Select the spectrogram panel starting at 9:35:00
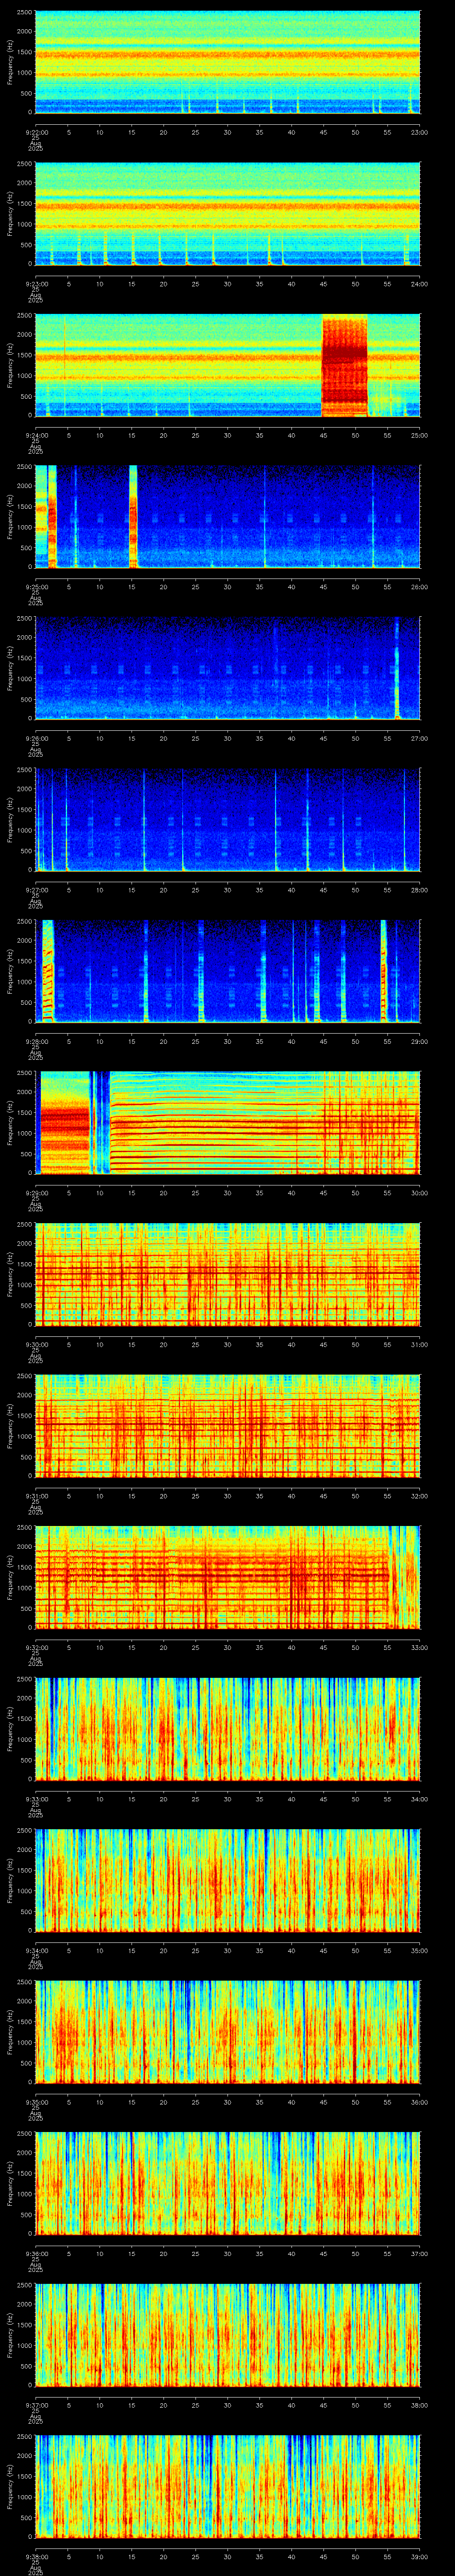455x2576 pixels. click(227, 2032)
